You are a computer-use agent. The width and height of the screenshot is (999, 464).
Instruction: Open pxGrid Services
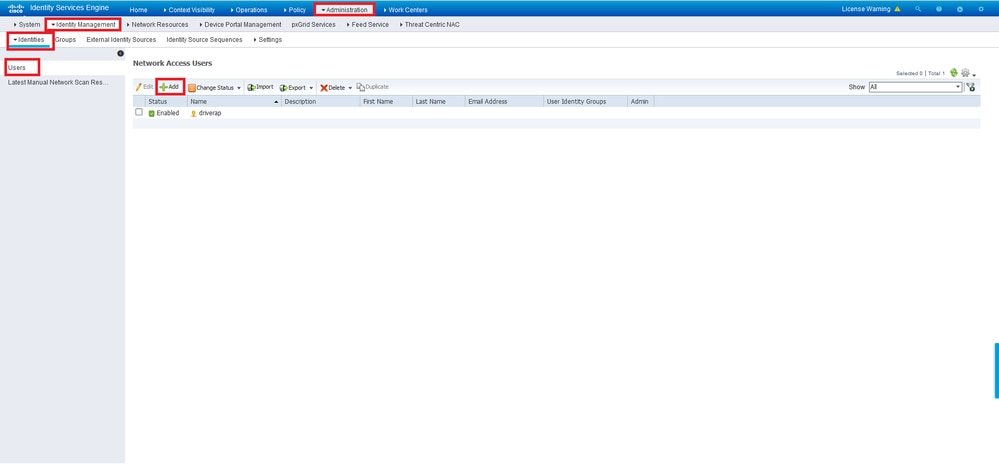(x=313, y=25)
